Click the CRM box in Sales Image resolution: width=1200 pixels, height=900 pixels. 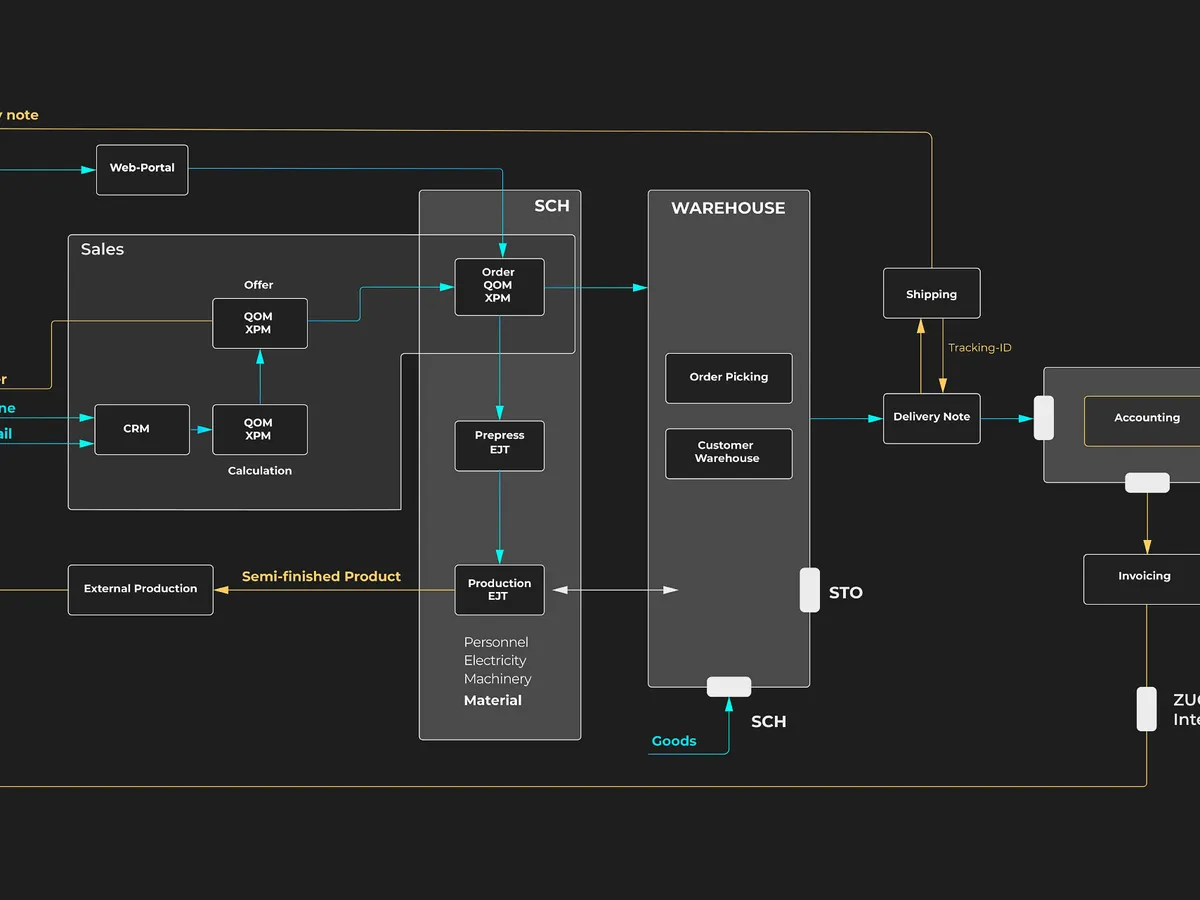141,429
